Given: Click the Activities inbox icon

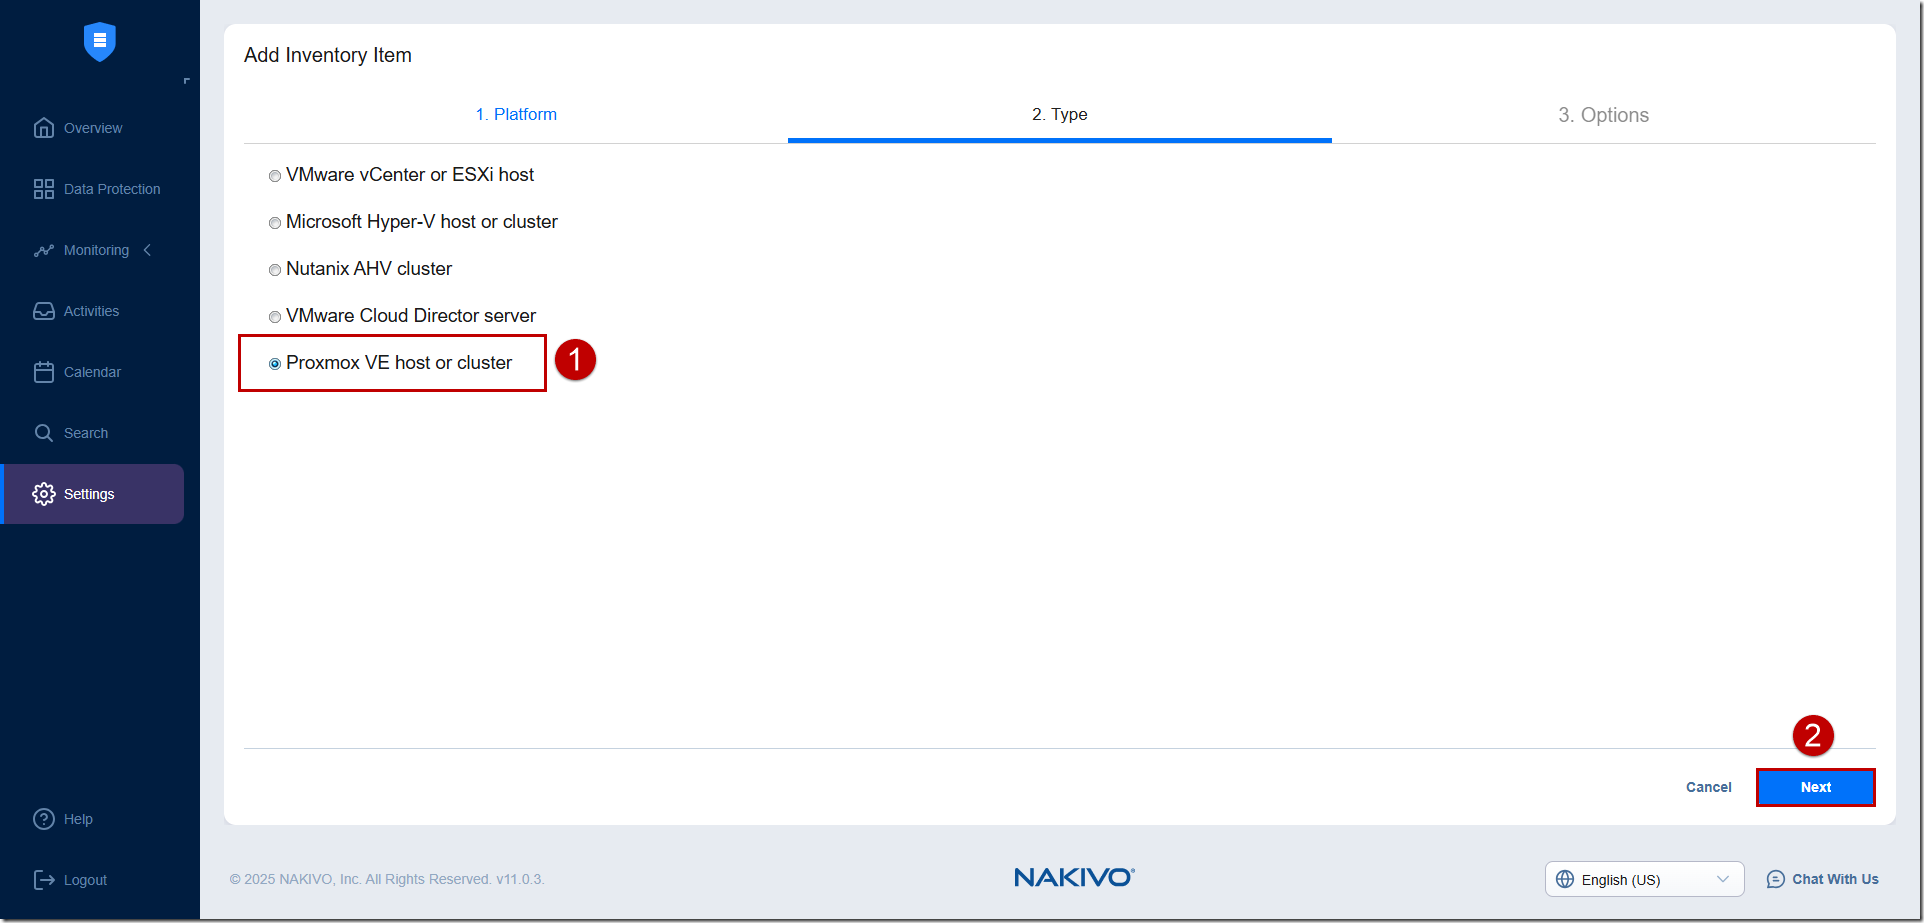Looking at the screenshot, I should (x=44, y=311).
